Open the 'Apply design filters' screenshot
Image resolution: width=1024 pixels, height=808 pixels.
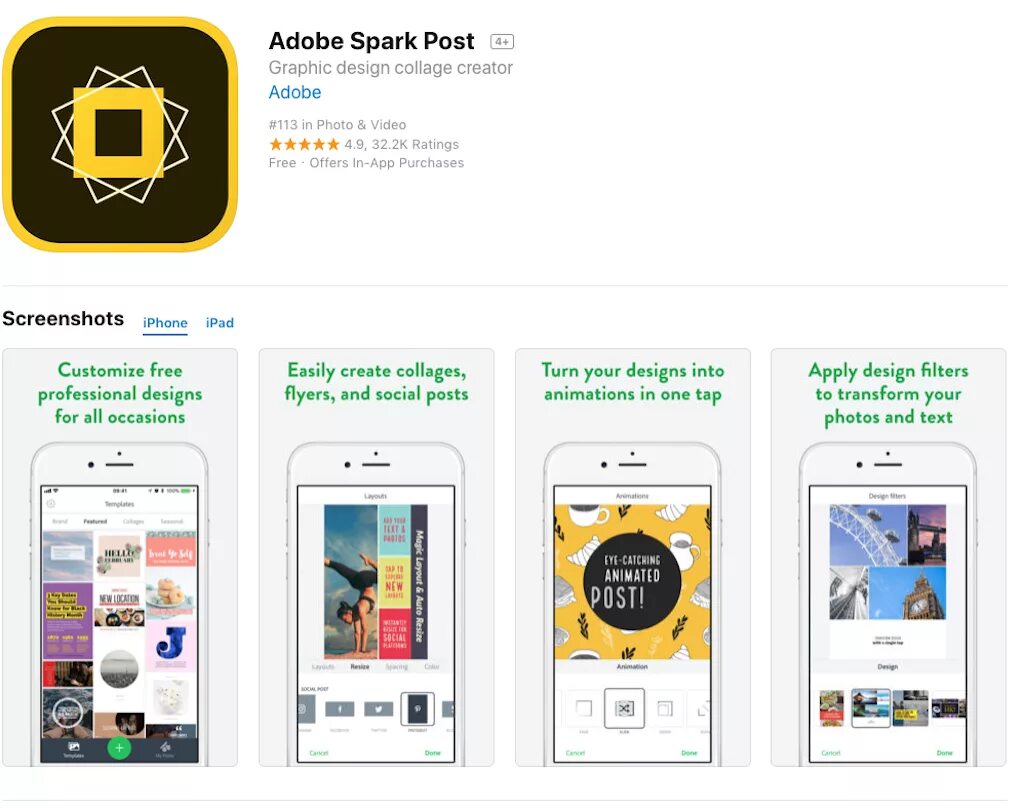click(x=888, y=557)
